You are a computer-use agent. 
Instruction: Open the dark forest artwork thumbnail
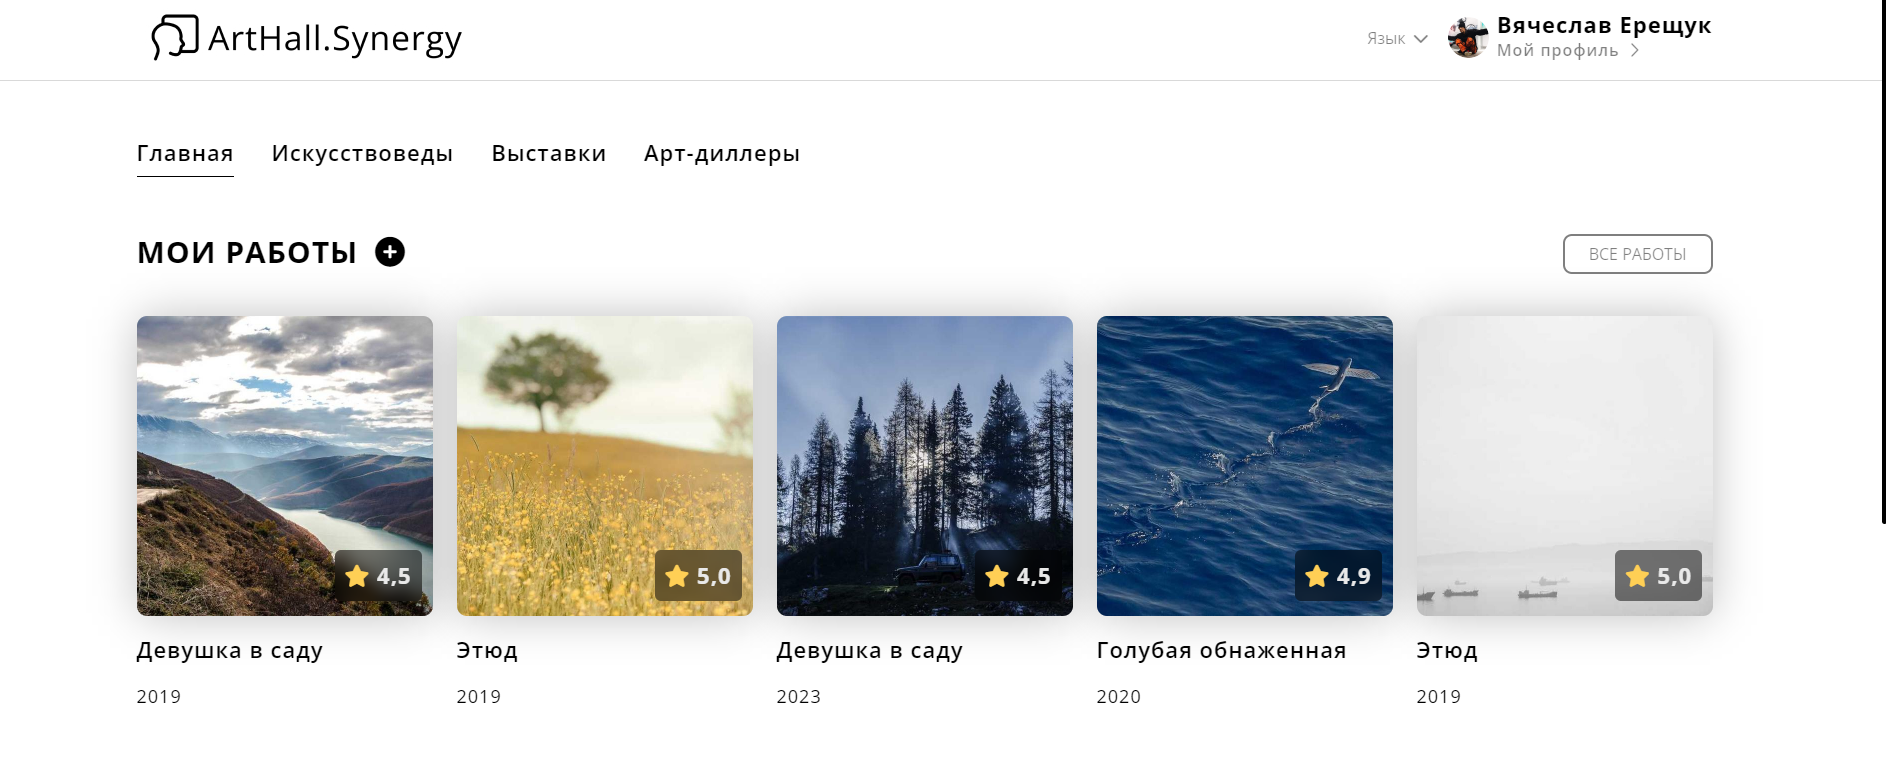click(925, 466)
